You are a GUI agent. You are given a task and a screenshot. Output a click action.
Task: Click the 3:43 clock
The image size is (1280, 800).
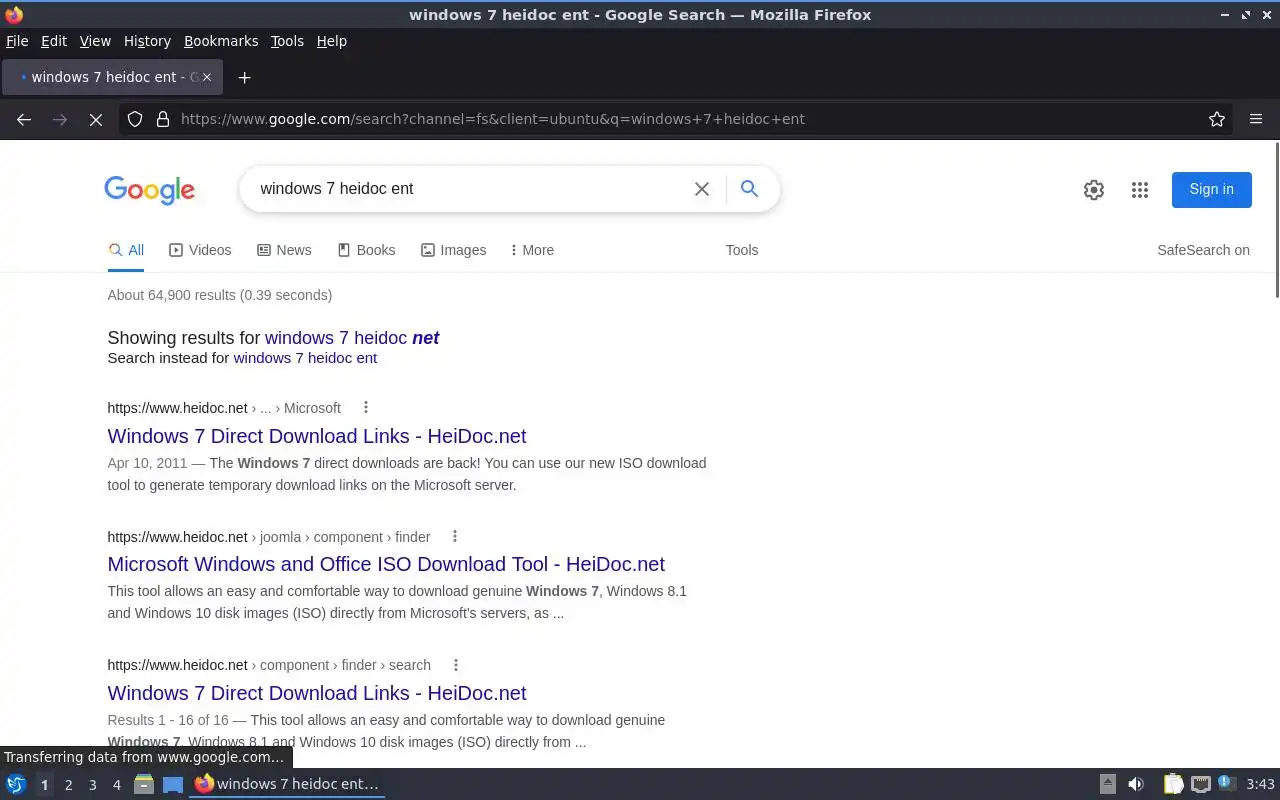click(x=1260, y=784)
